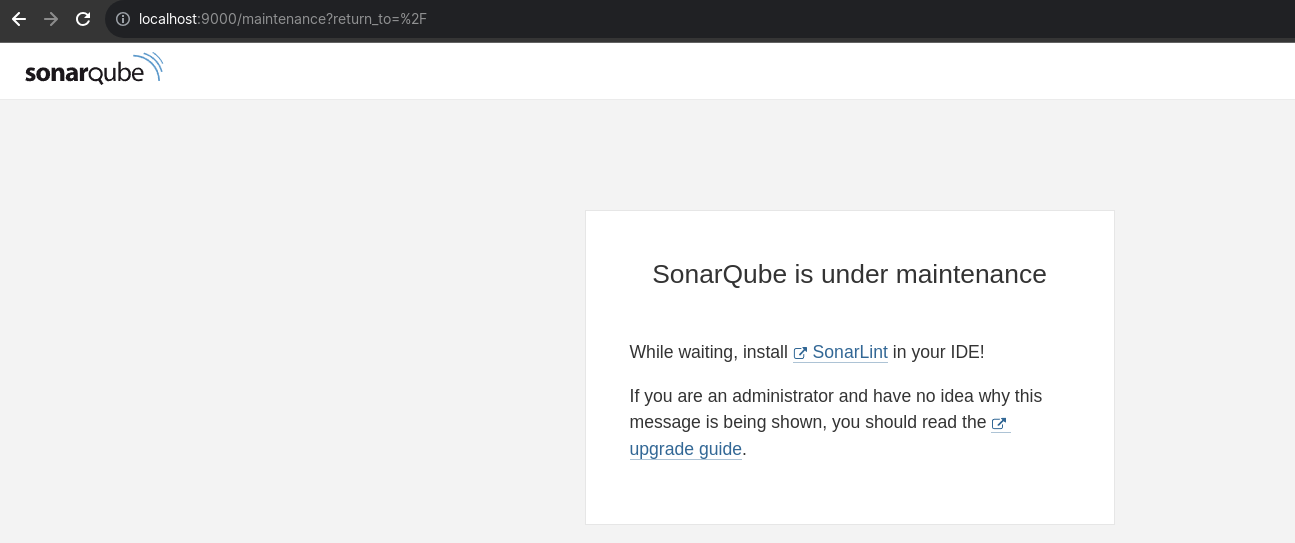Click the SonarQube logo in the header
The image size is (1295, 543).
[x=94, y=69]
